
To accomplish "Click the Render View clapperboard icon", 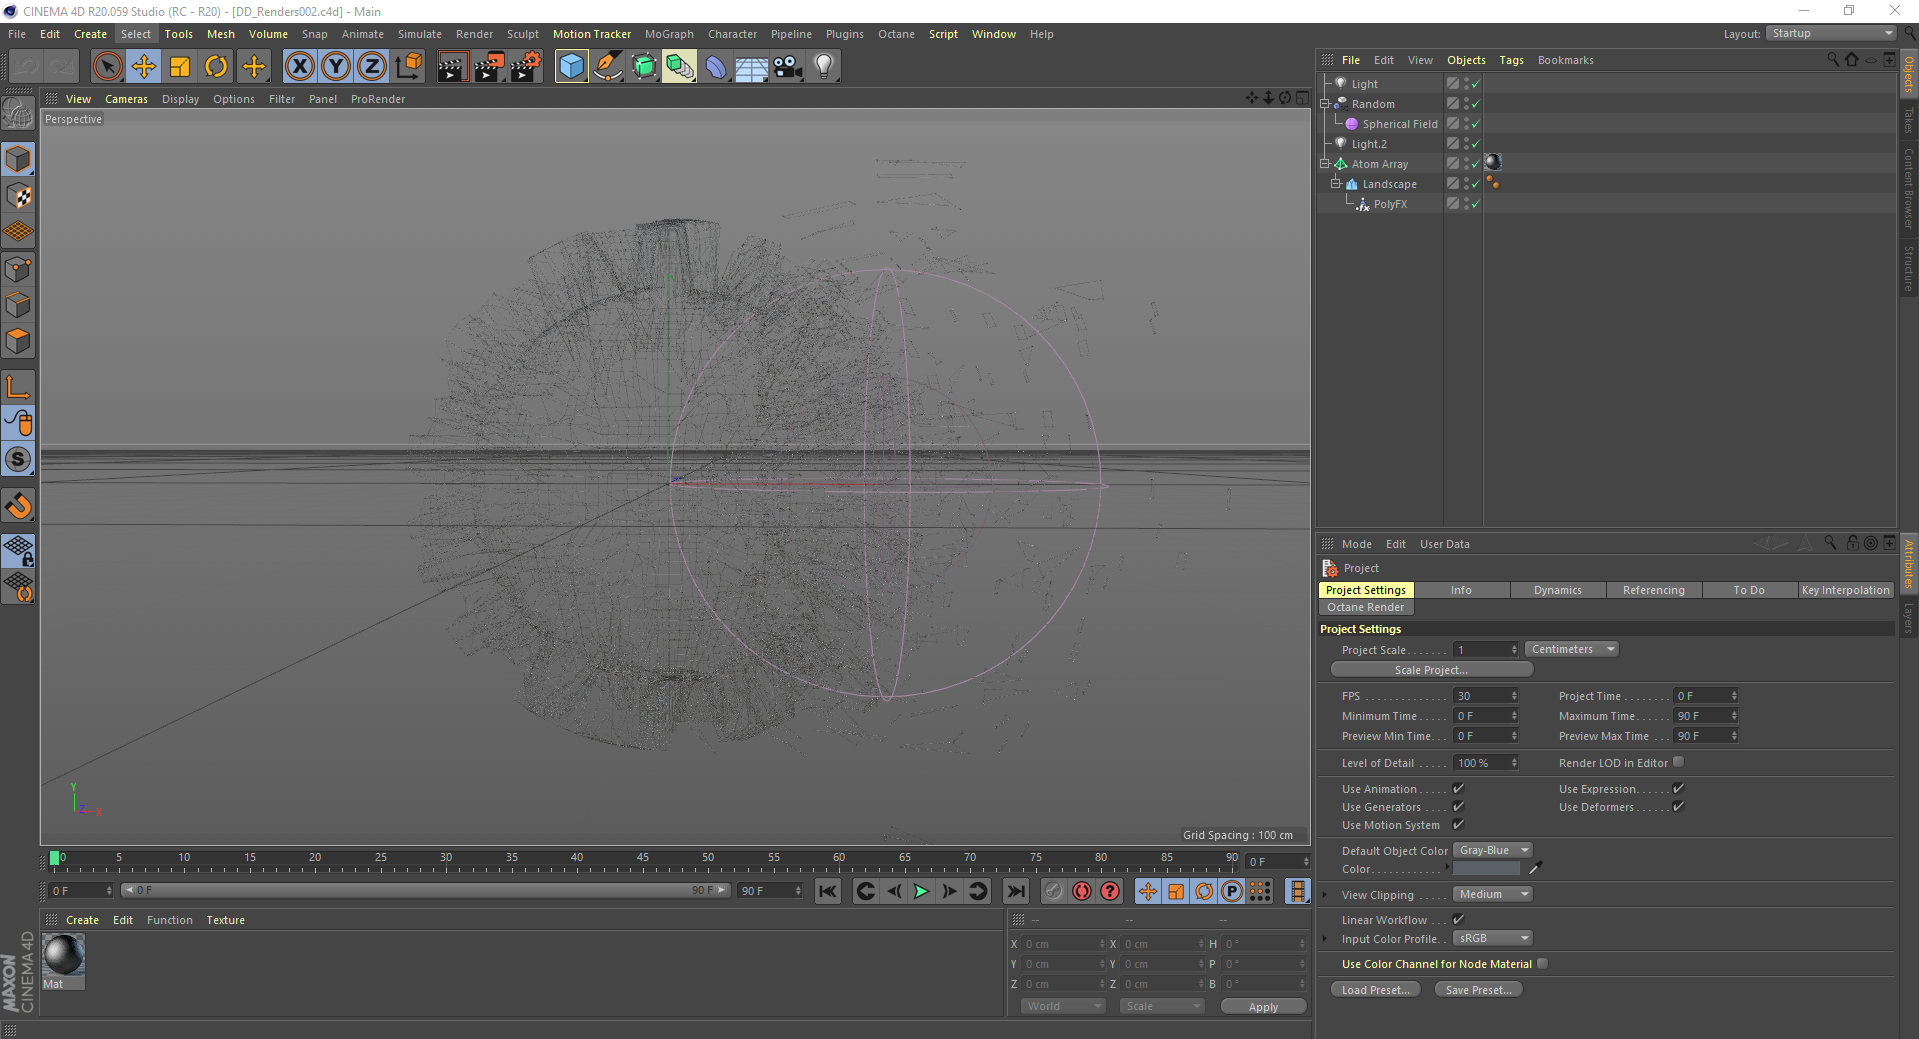I will [452, 67].
